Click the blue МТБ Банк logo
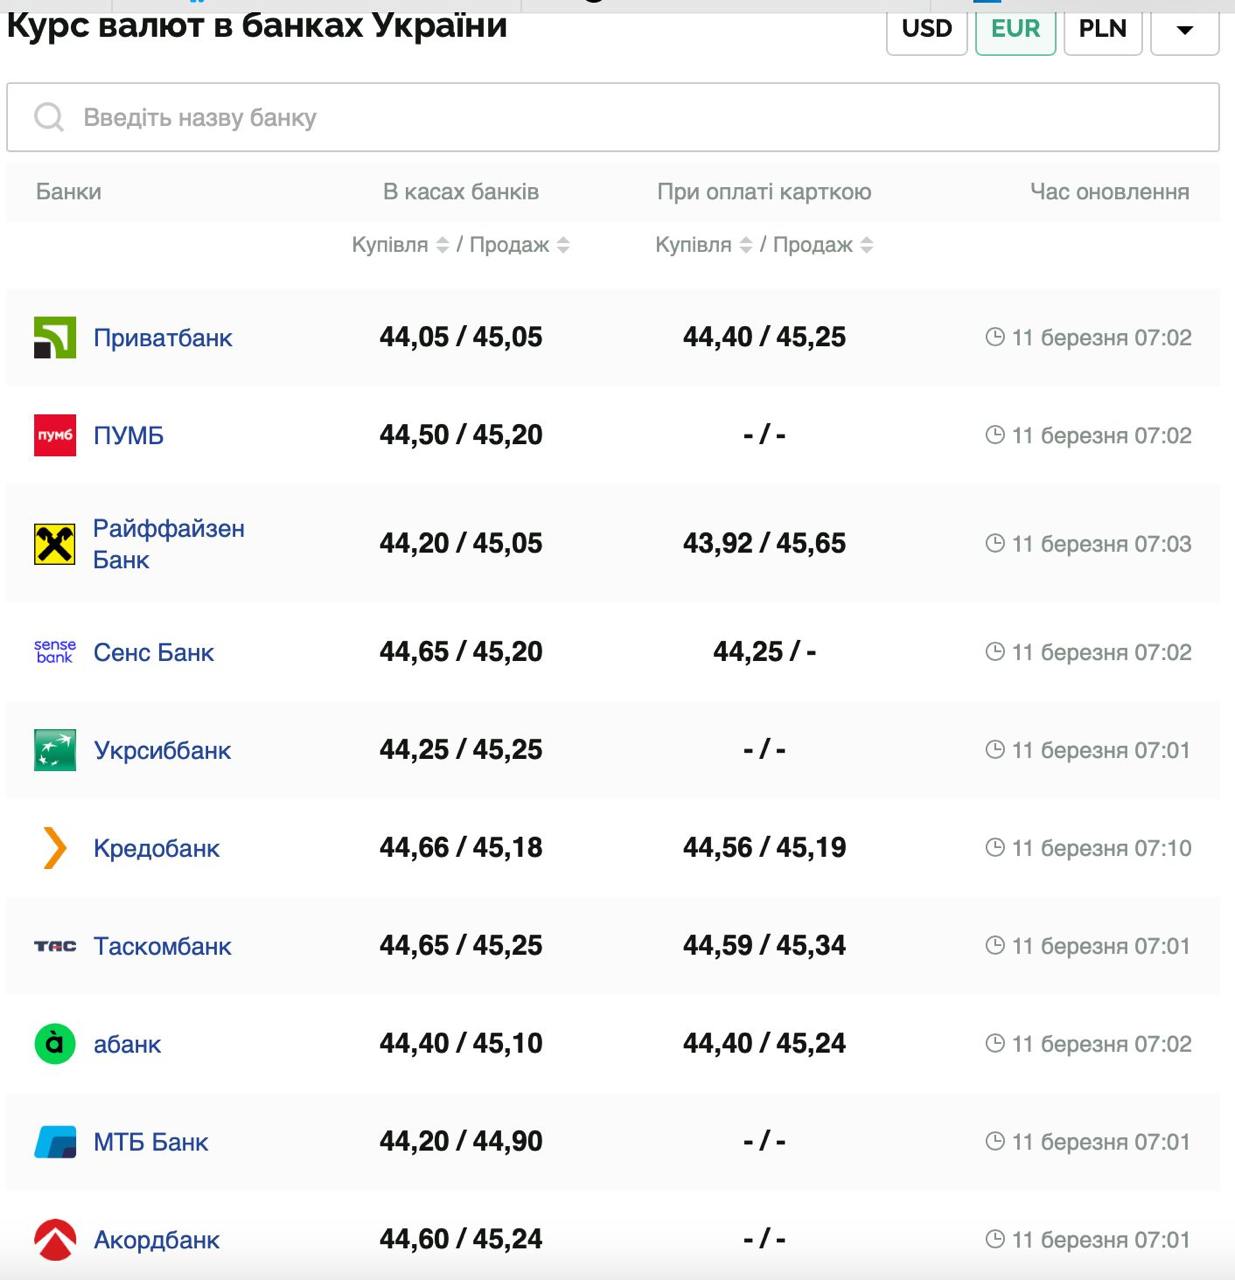Screen dimensions: 1235x1280 pos(55,1142)
